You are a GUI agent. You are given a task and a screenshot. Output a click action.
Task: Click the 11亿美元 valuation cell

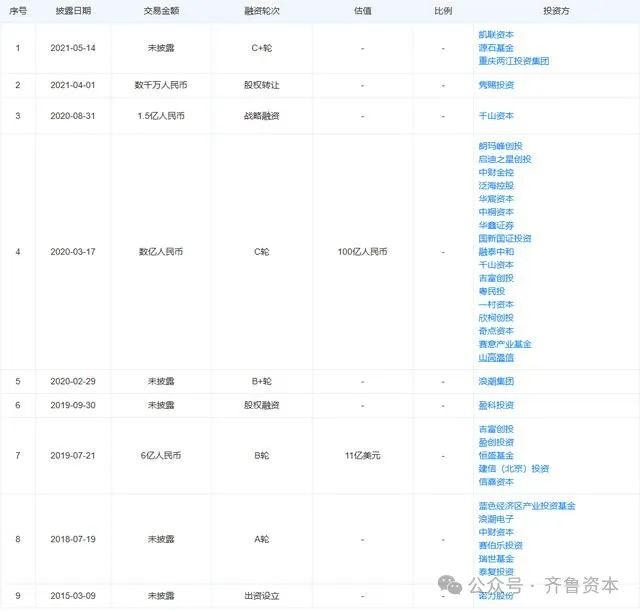click(x=362, y=456)
